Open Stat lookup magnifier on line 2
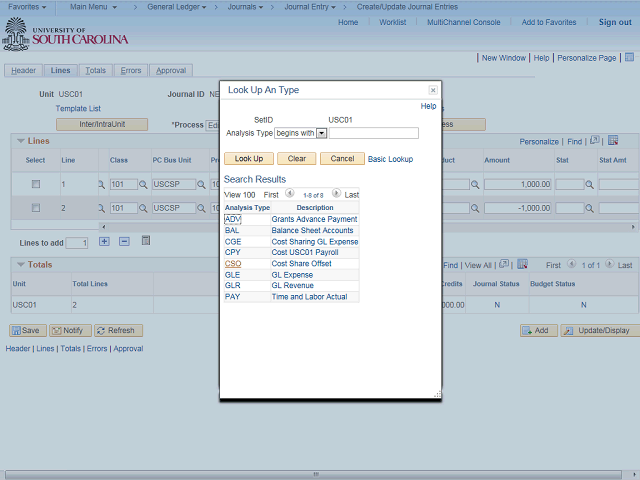 (589, 208)
